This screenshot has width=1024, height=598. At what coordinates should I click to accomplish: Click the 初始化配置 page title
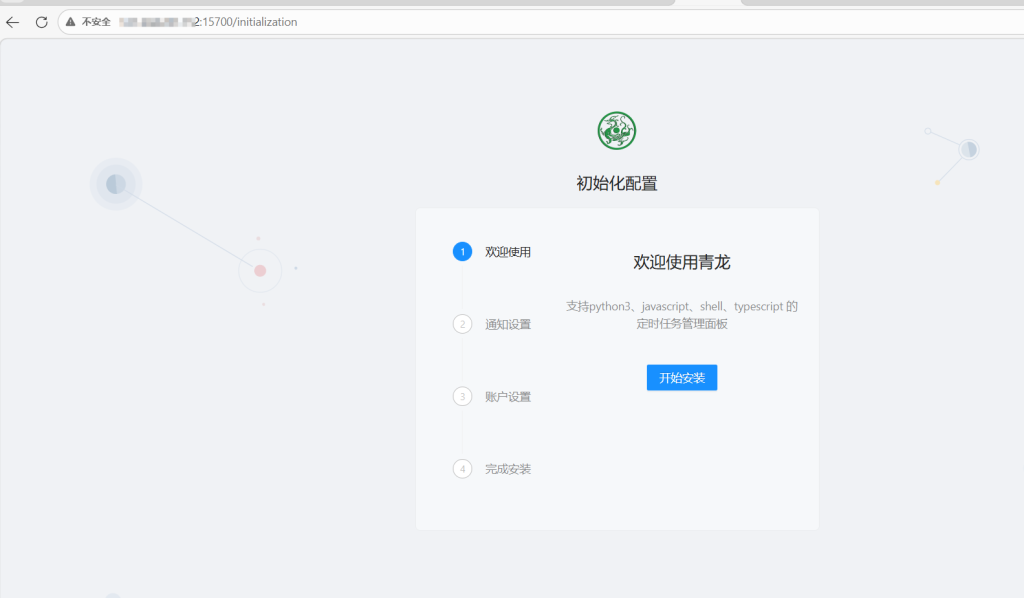[x=617, y=183]
